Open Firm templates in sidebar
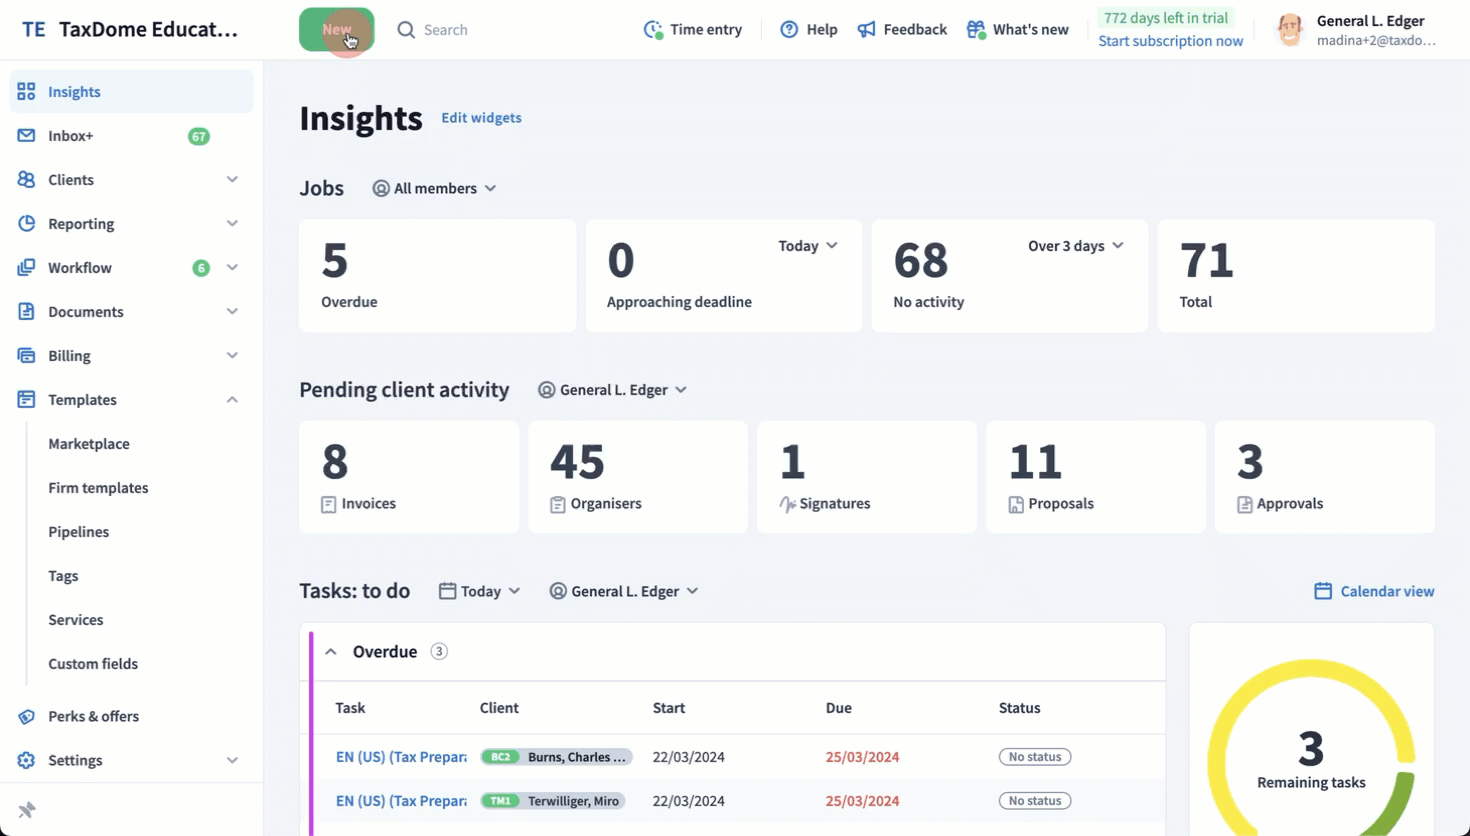 click(98, 488)
